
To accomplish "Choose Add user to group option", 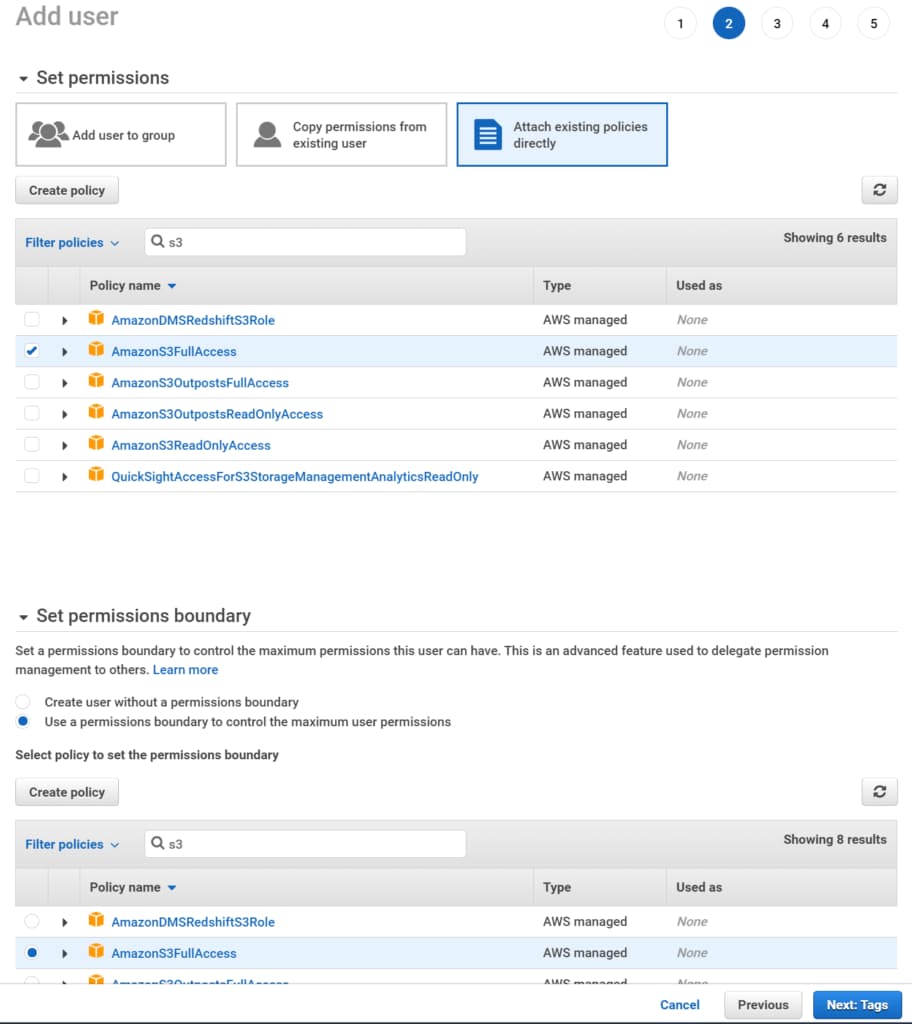I will coord(121,135).
